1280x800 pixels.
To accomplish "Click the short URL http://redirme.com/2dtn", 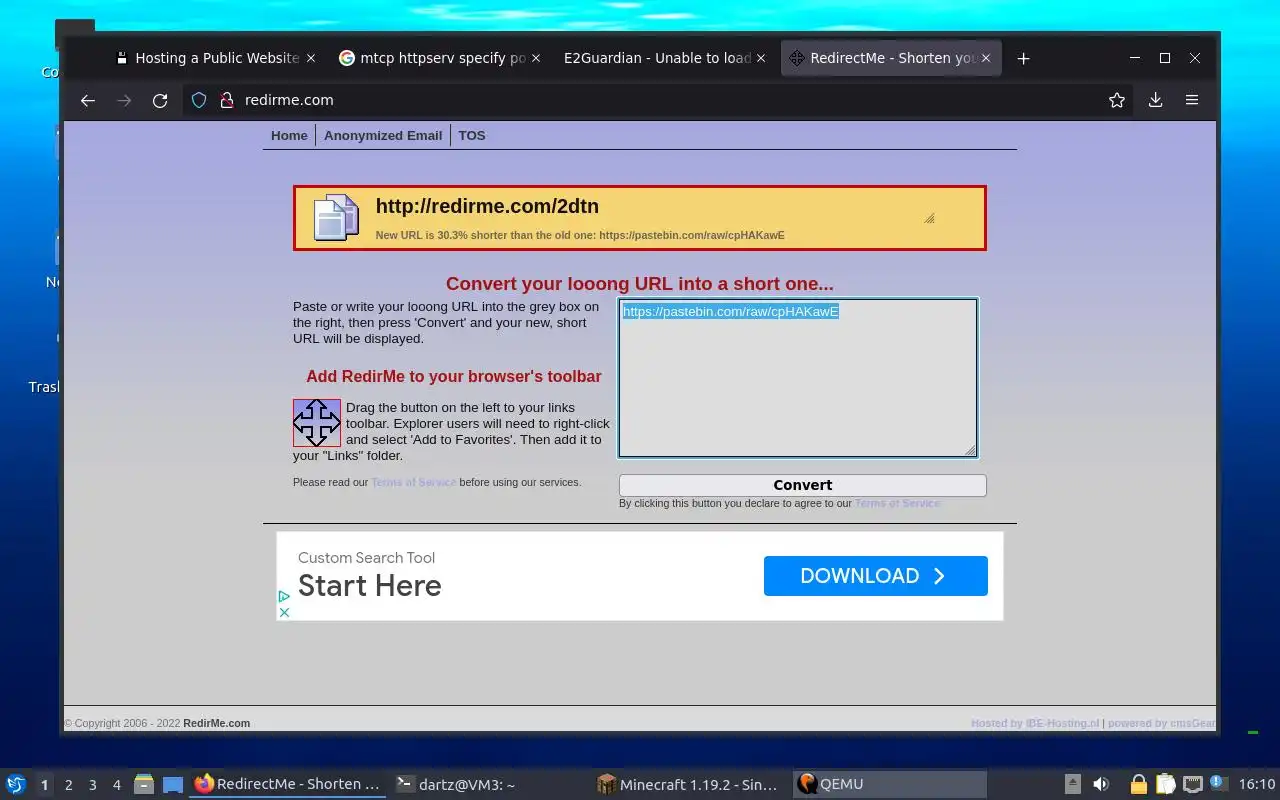I will (x=487, y=206).
